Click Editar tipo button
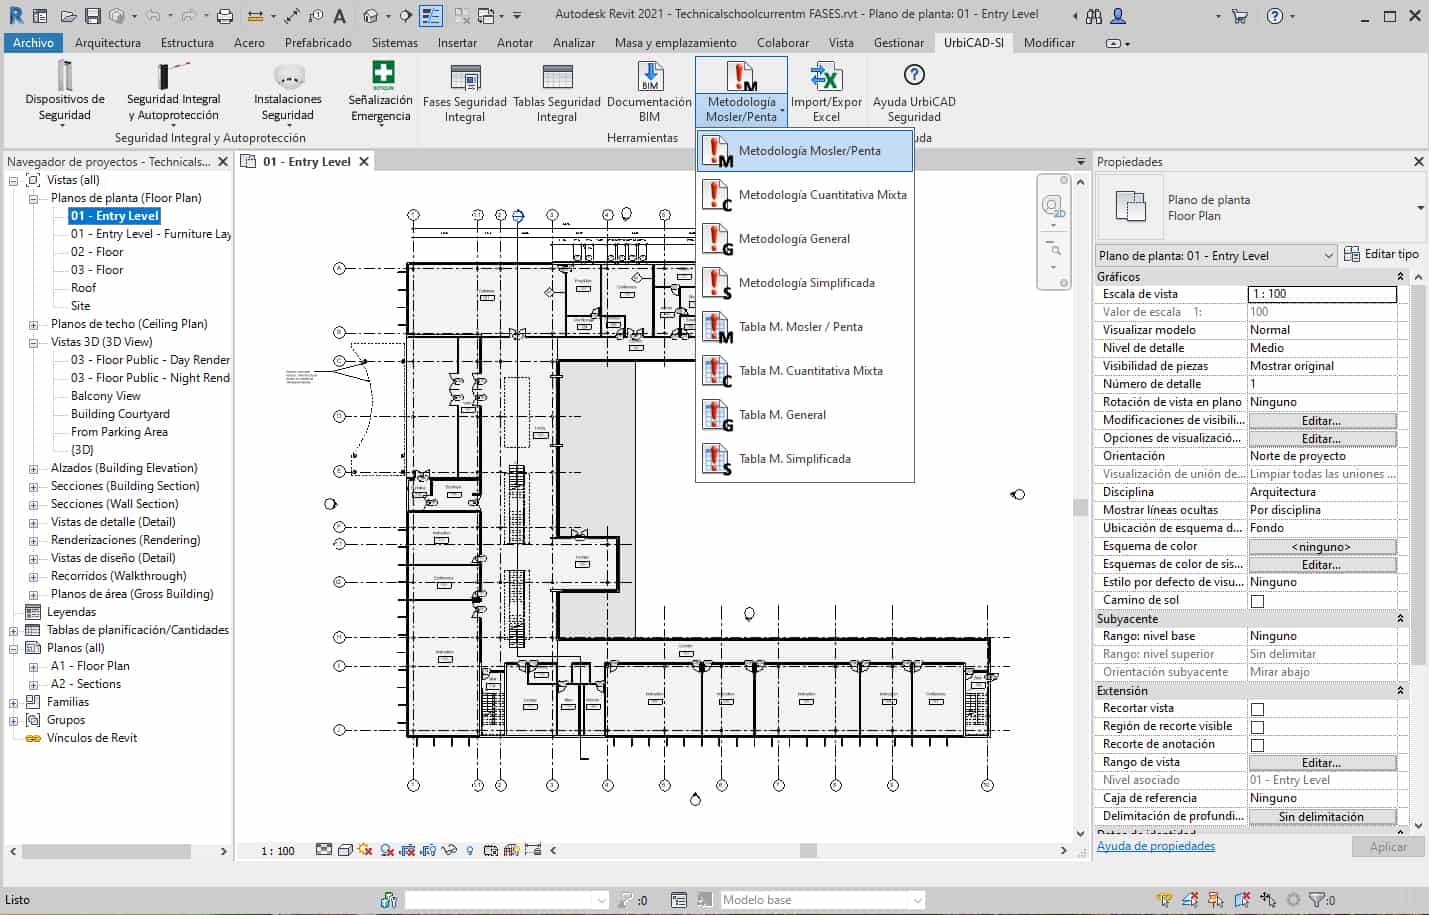The image size is (1429, 915). click(x=1381, y=254)
